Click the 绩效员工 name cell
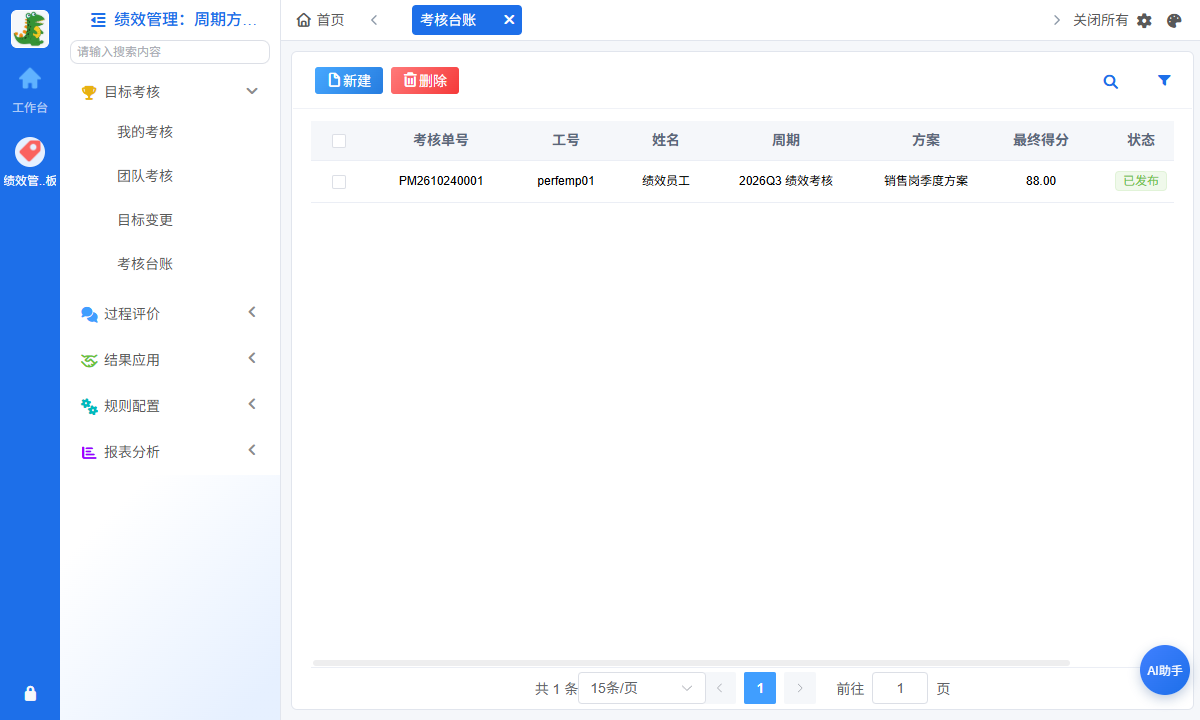The height and width of the screenshot is (720, 1200). tap(666, 182)
